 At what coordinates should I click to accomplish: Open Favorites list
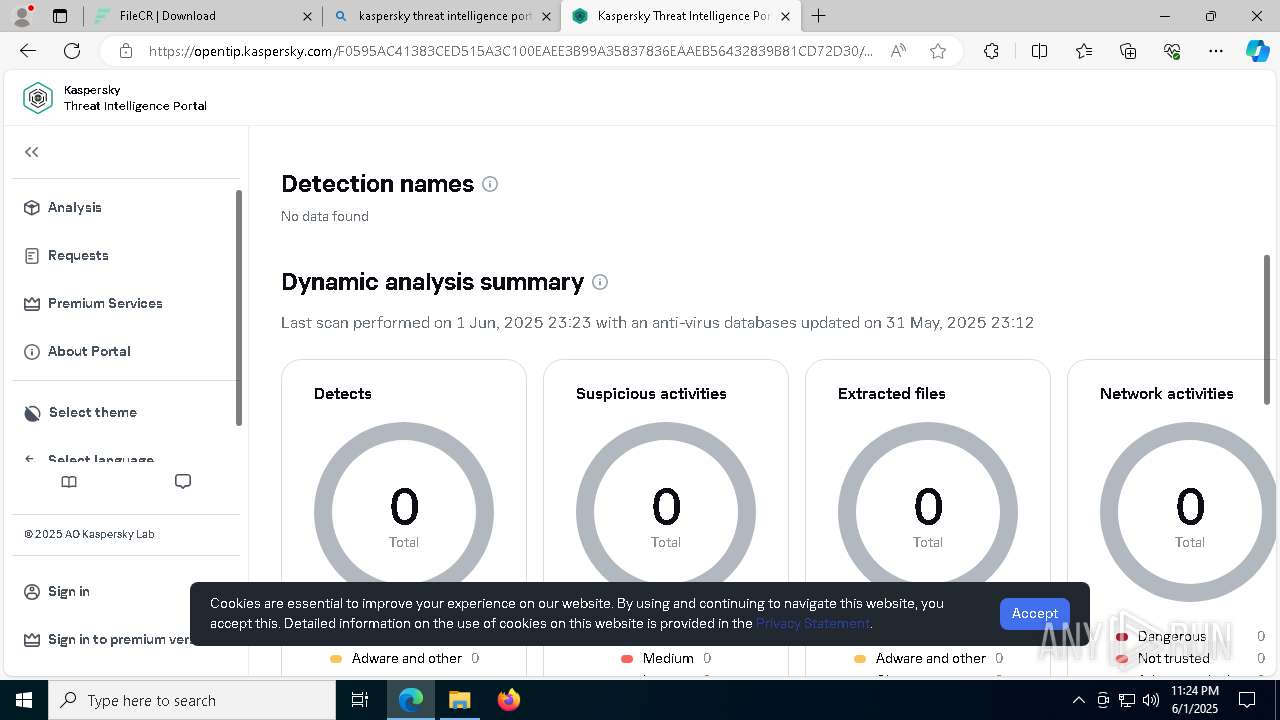click(x=1084, y=51)
